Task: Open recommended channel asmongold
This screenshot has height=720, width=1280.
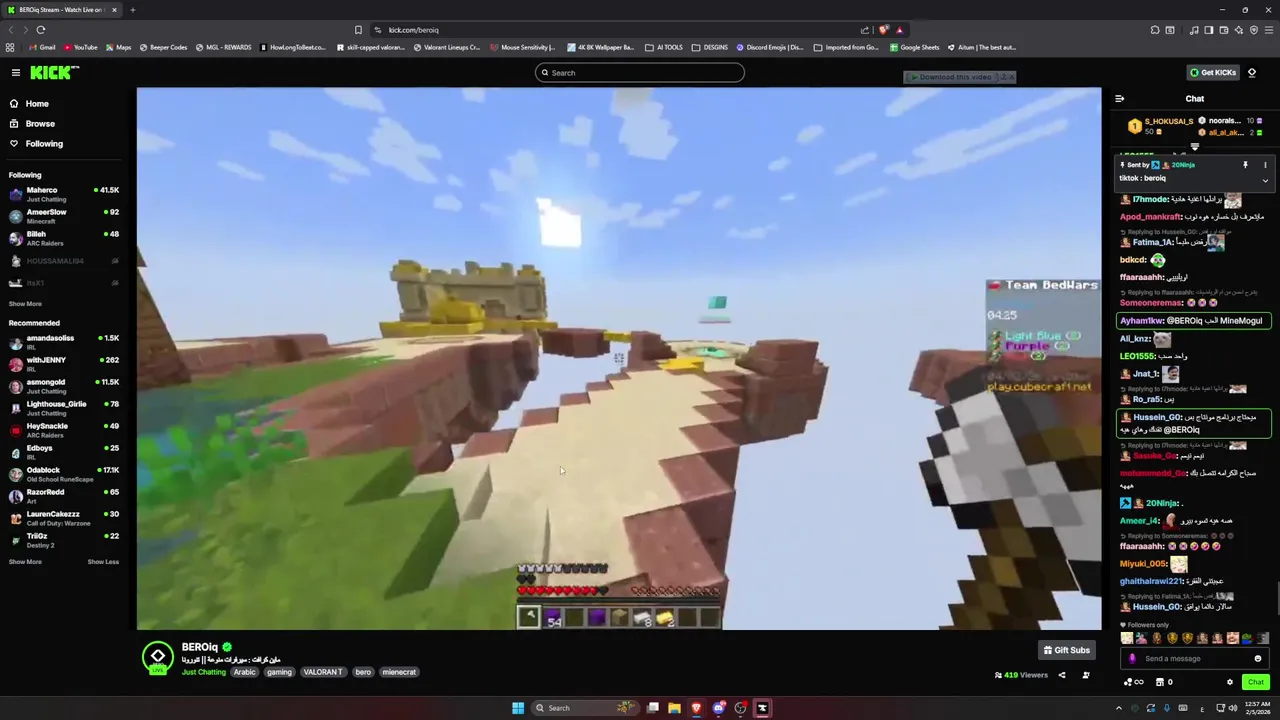Action: (x=63, y=386)
